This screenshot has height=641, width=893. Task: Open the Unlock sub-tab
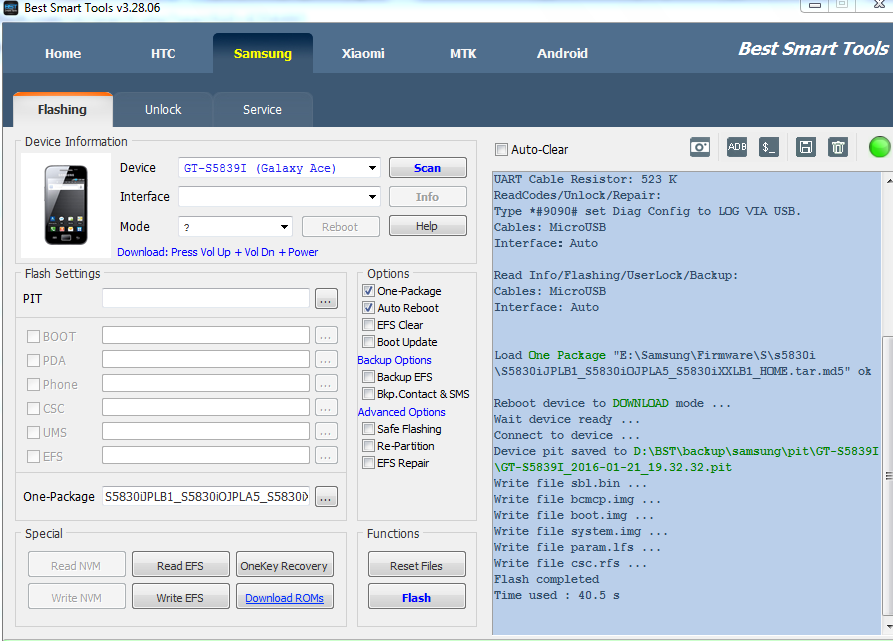[163, 109]
